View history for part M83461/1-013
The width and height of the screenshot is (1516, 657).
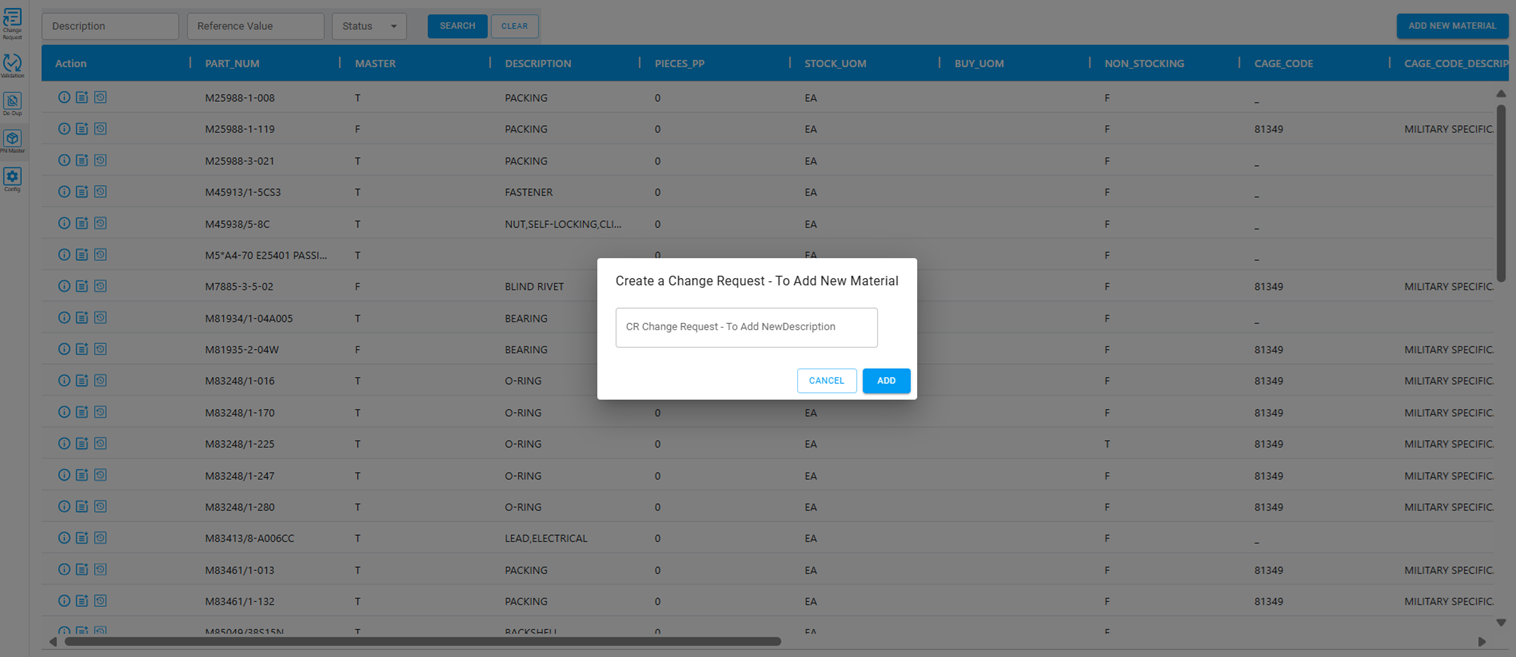click(100, 570)
